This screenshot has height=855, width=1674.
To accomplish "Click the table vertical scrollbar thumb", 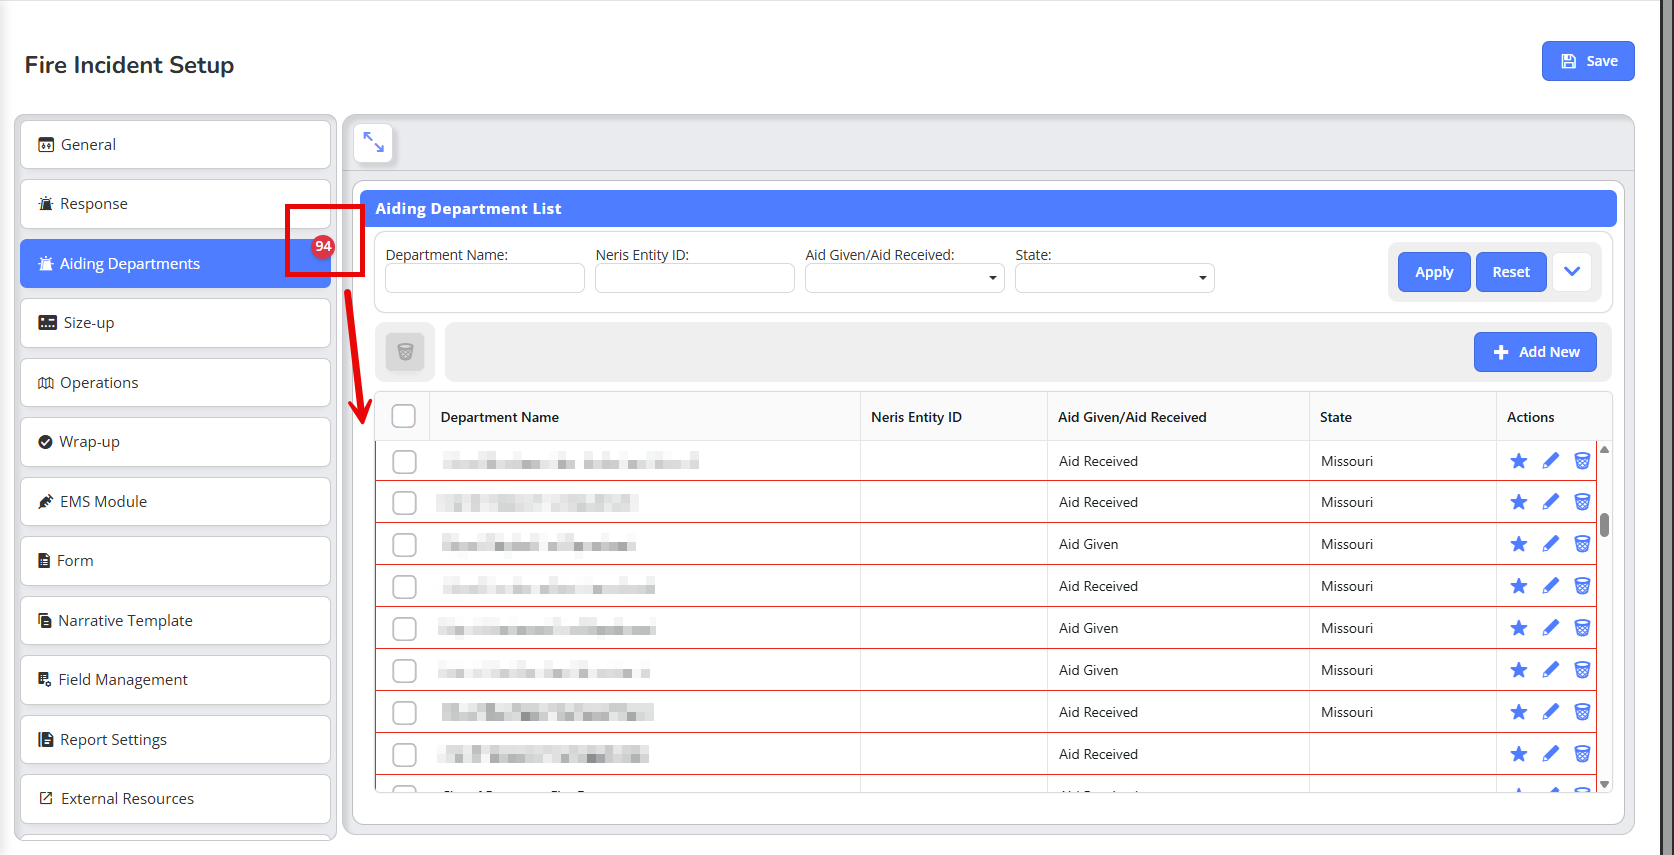I will pyautogui.click(x=1604, y=525).
